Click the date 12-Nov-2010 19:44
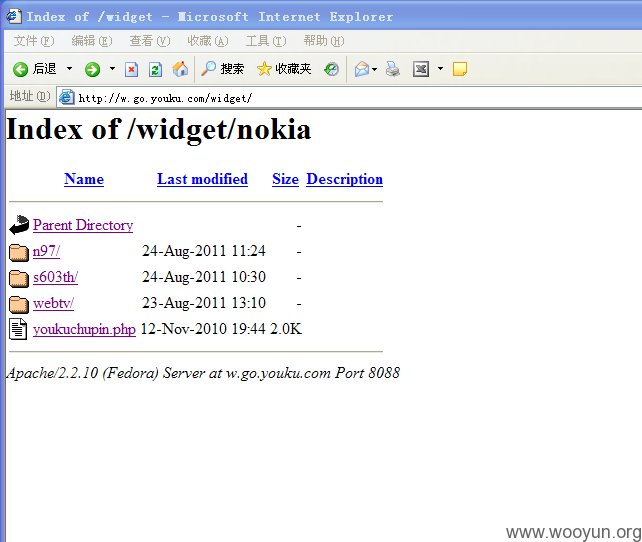Viewport: 642px width, 542px height. point(203,329)
